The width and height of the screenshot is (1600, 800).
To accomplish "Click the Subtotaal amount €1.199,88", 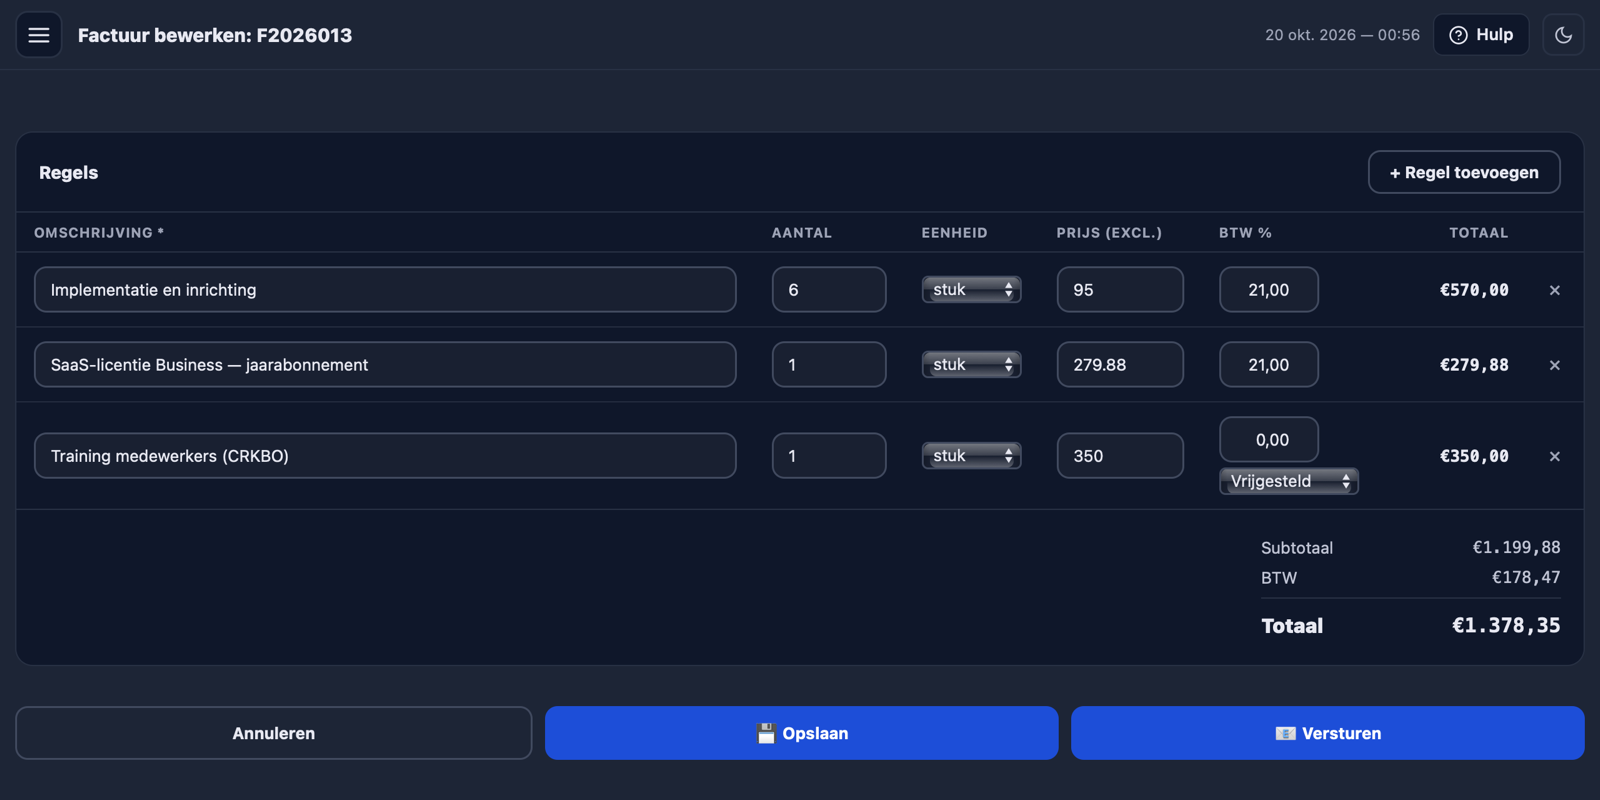I will click(1516, 547).
